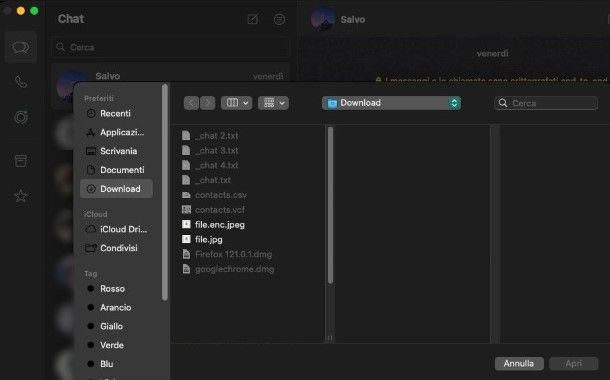Viewport: 610px width, 380px height.
Task: Click the Applicazioni app icon in sidebar
Action: point(91,132)
